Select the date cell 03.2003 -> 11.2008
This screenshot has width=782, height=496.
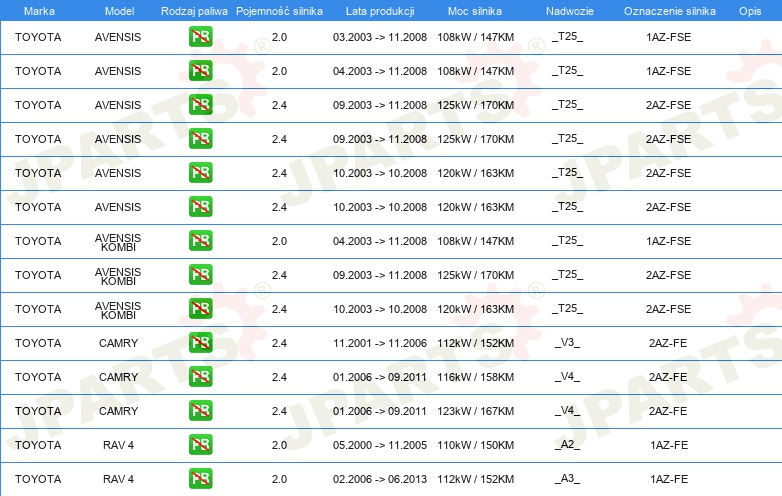tap(380, 37)
